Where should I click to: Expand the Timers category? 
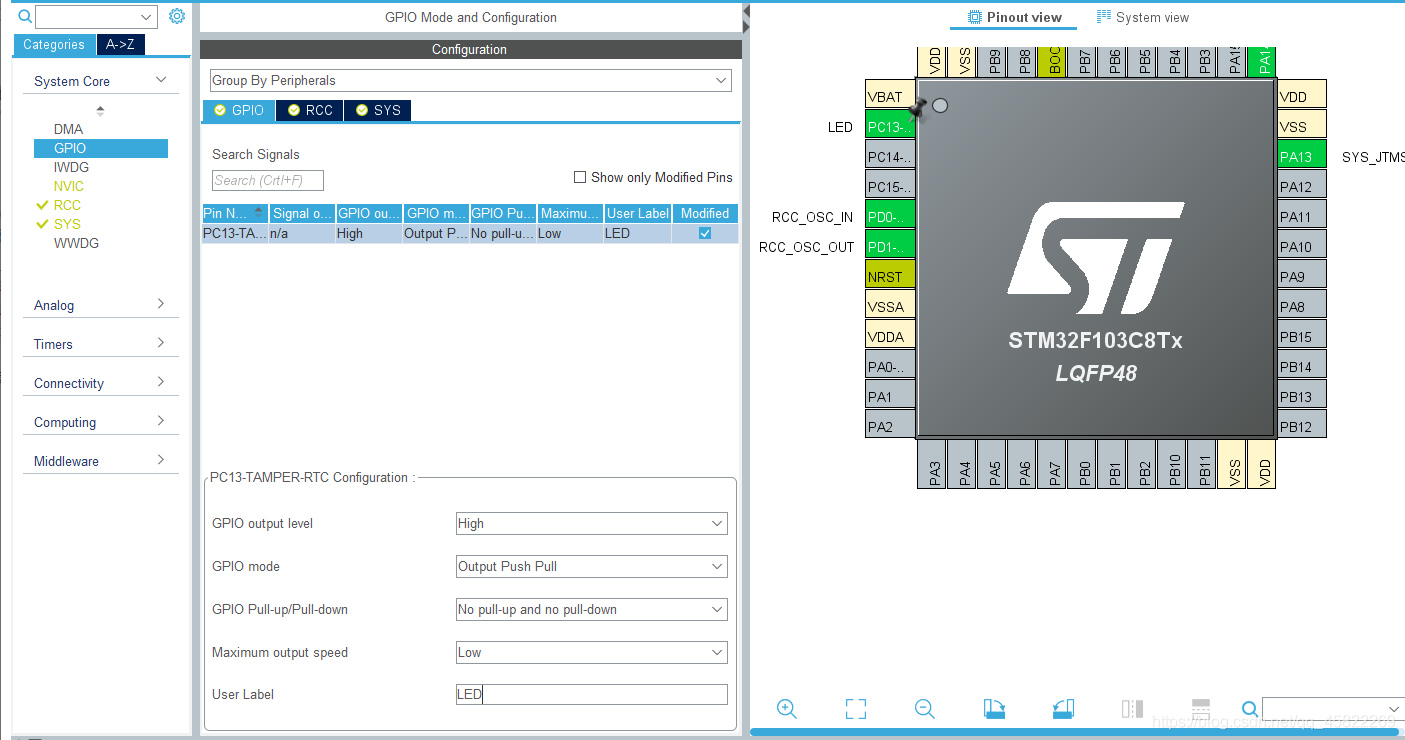(161, 343)
